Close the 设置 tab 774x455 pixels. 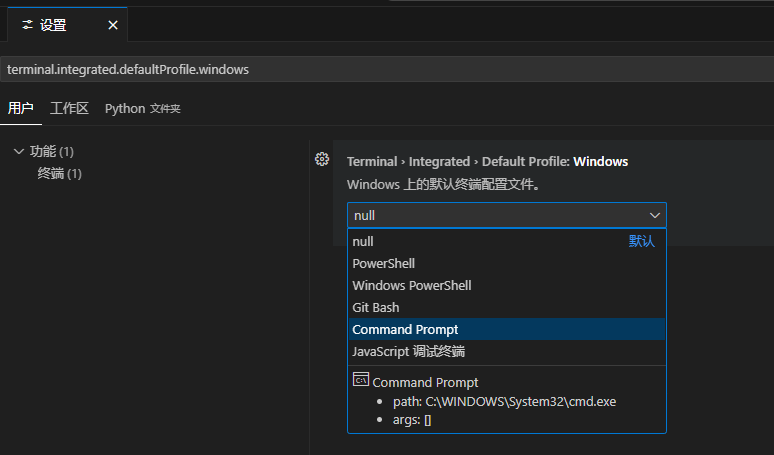pos(113,25)
